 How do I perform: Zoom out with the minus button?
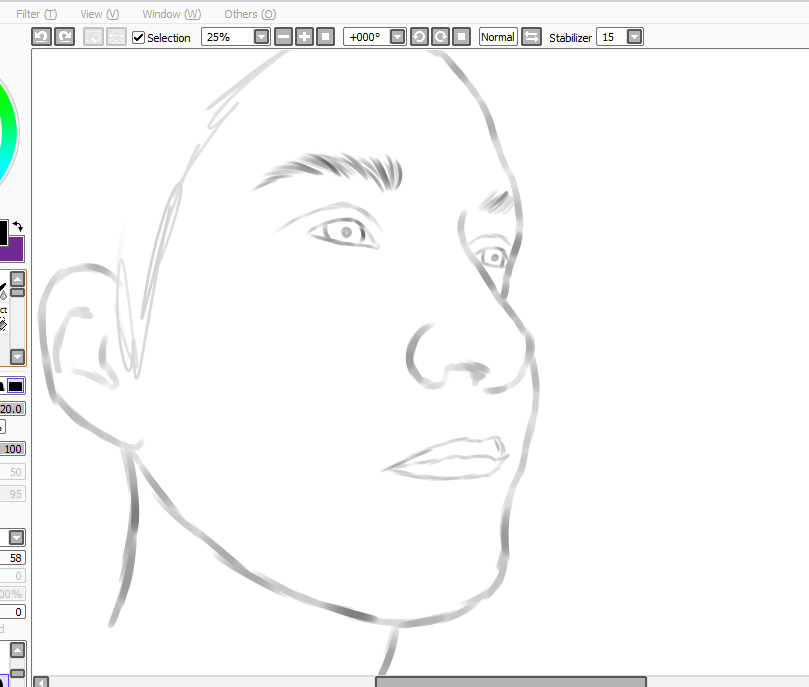284,37
